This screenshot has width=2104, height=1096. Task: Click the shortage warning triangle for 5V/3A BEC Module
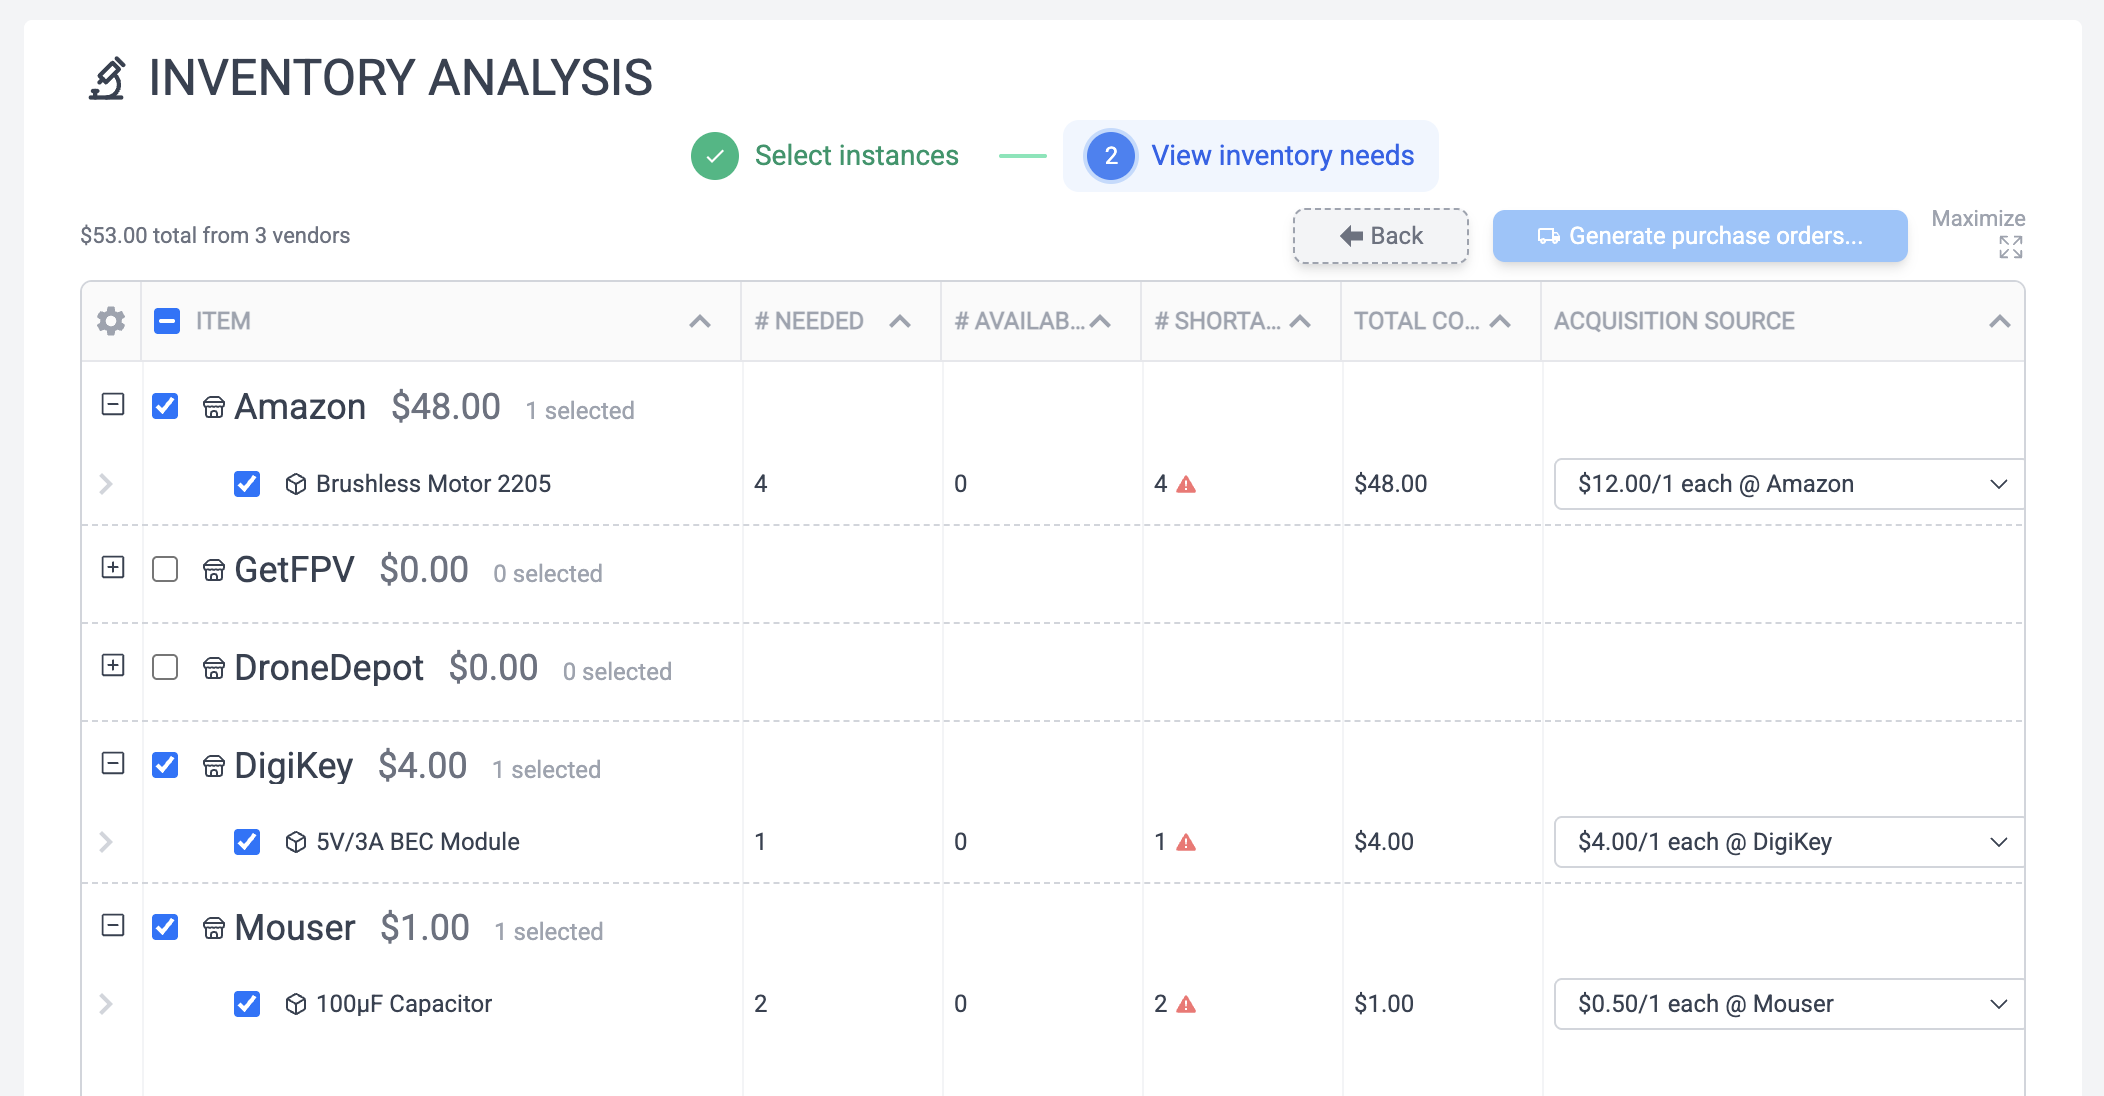(x=1186, y=842)
